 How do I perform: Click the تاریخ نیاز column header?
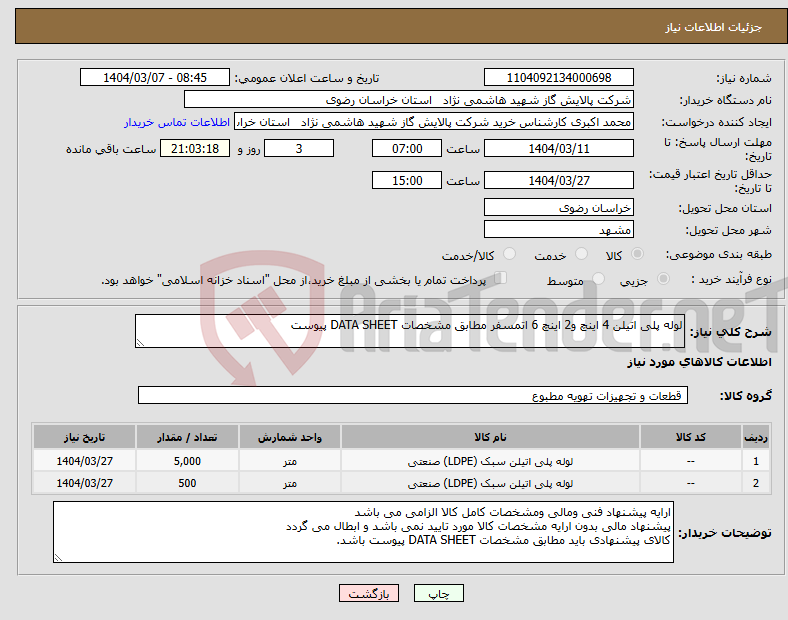click(x=84, y=437)
